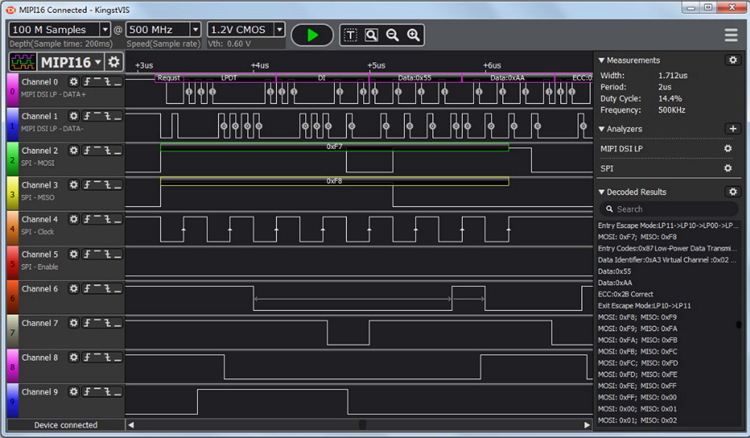Click the zoom out magnifier icon
Viewport: 750px width, 438px height.
pyautogui.click(x=392, y=34)
